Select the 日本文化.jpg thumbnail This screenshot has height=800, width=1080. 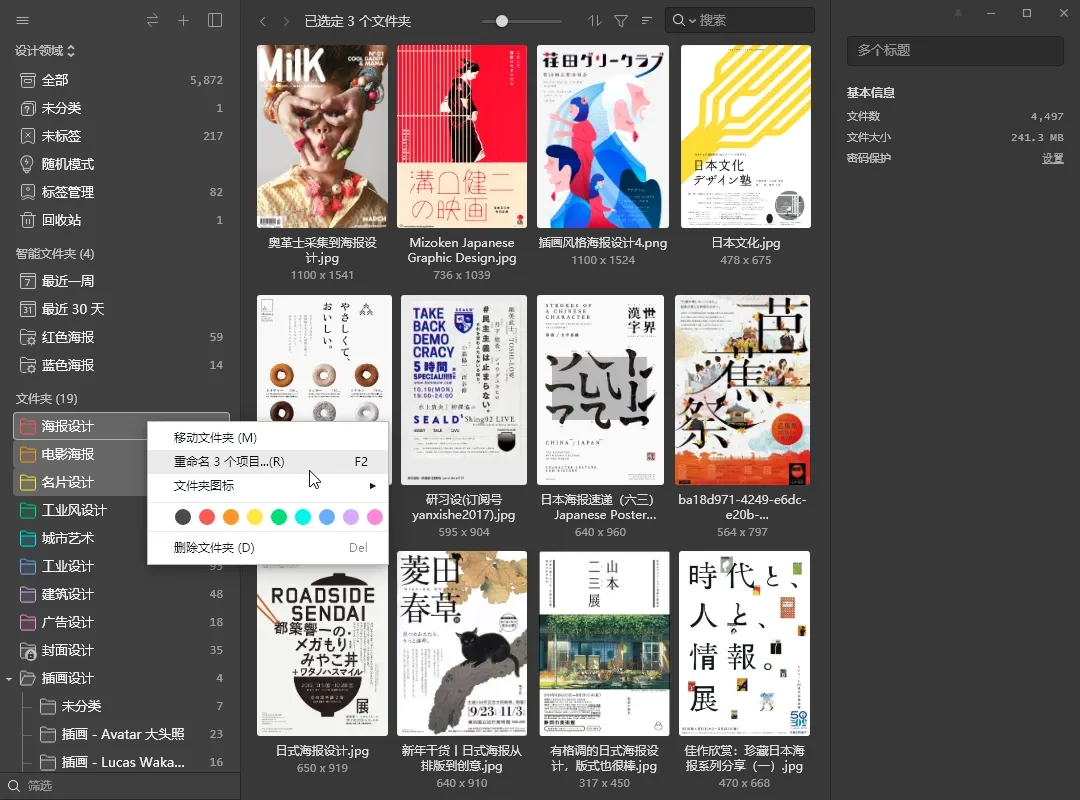(x=745, y=137)
